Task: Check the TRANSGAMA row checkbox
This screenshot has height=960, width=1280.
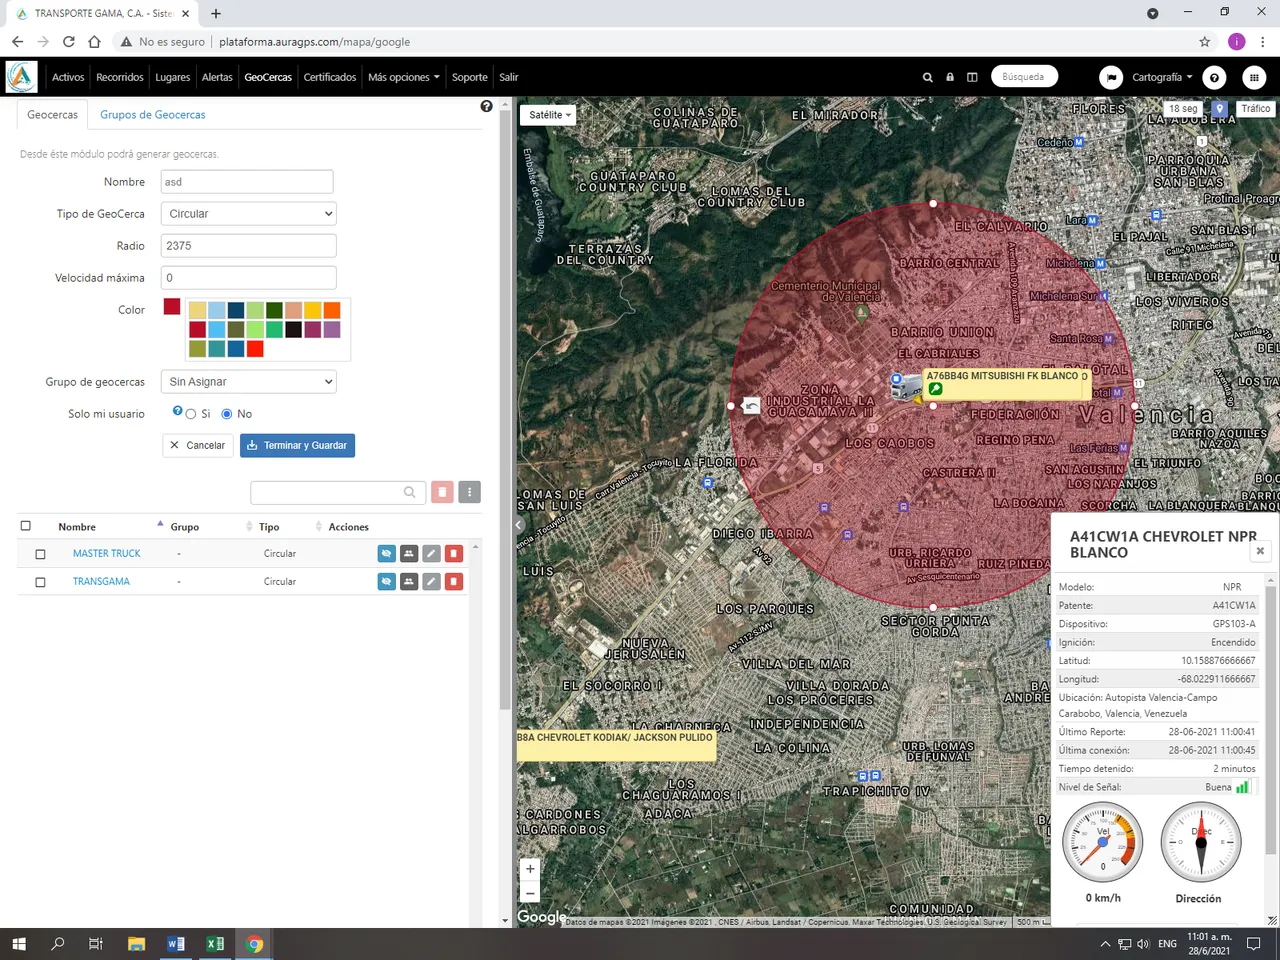Action: point(40,582)
